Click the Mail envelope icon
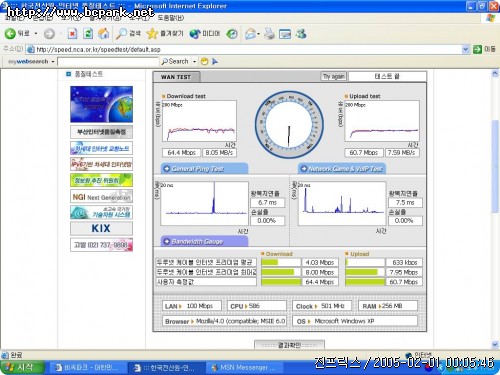The image size is (500, 375). (x=250, y=34)
